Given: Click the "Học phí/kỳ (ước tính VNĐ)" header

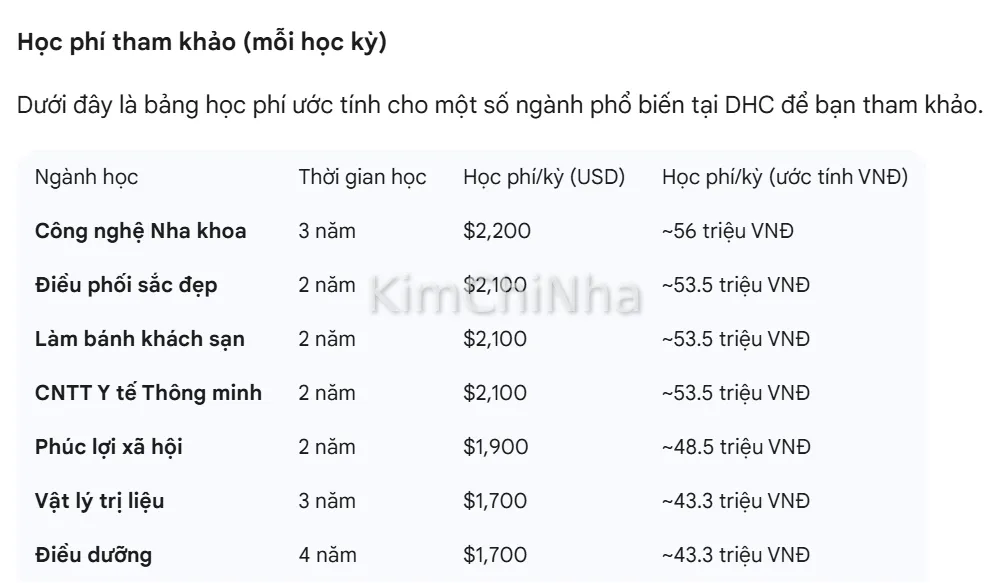Looking at the screenshot, I should coord(785,178).
